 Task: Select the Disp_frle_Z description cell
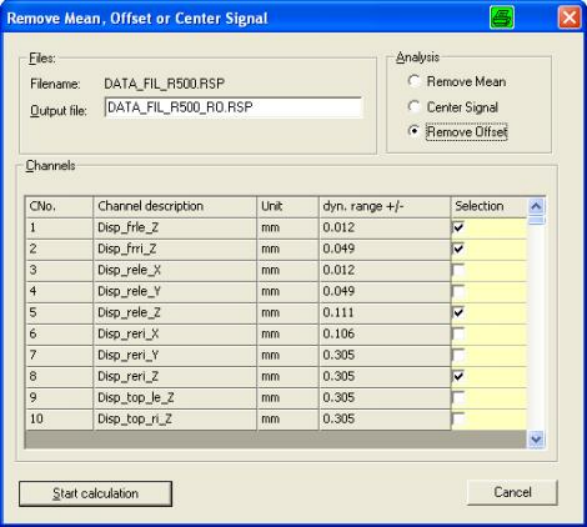175,228
